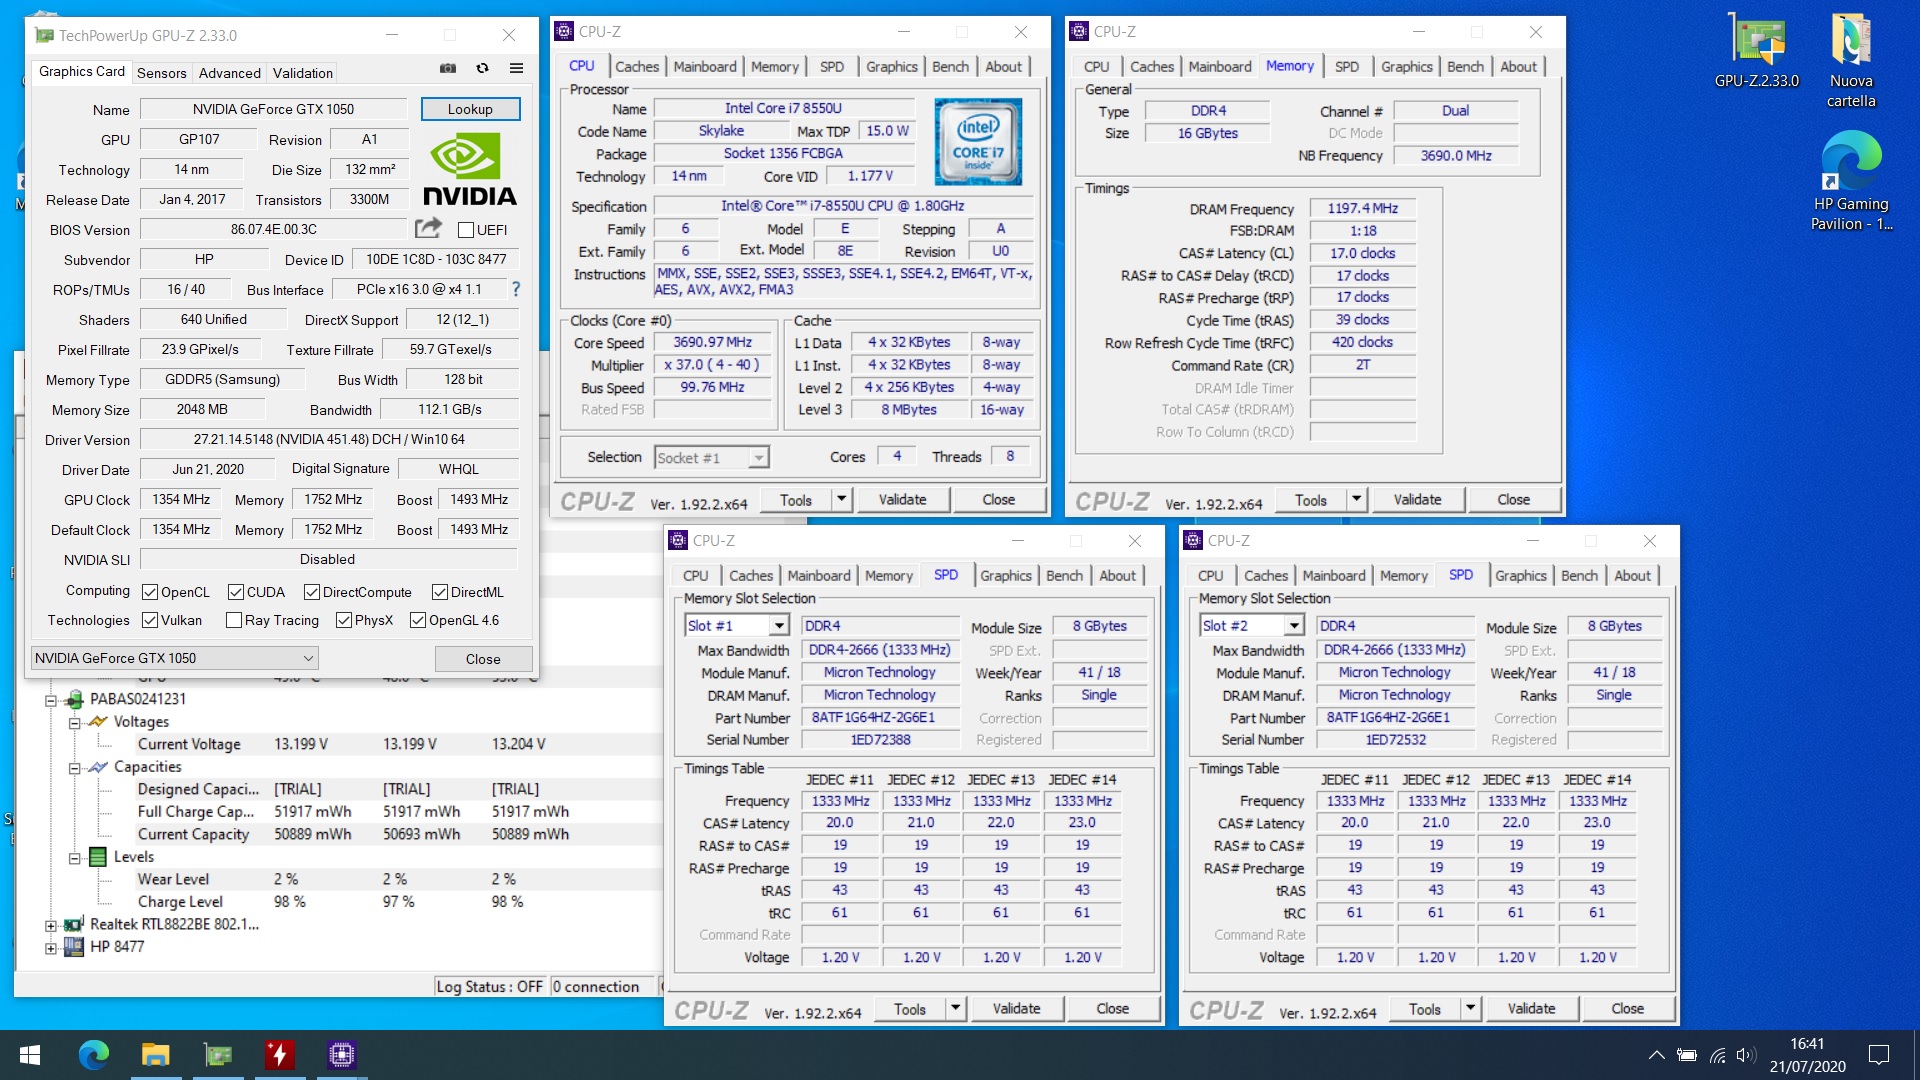1920x1080 pixels.
Task: Open the NVIDIA GeForce GTX 1050 dropdown
Action: [308, 658]
